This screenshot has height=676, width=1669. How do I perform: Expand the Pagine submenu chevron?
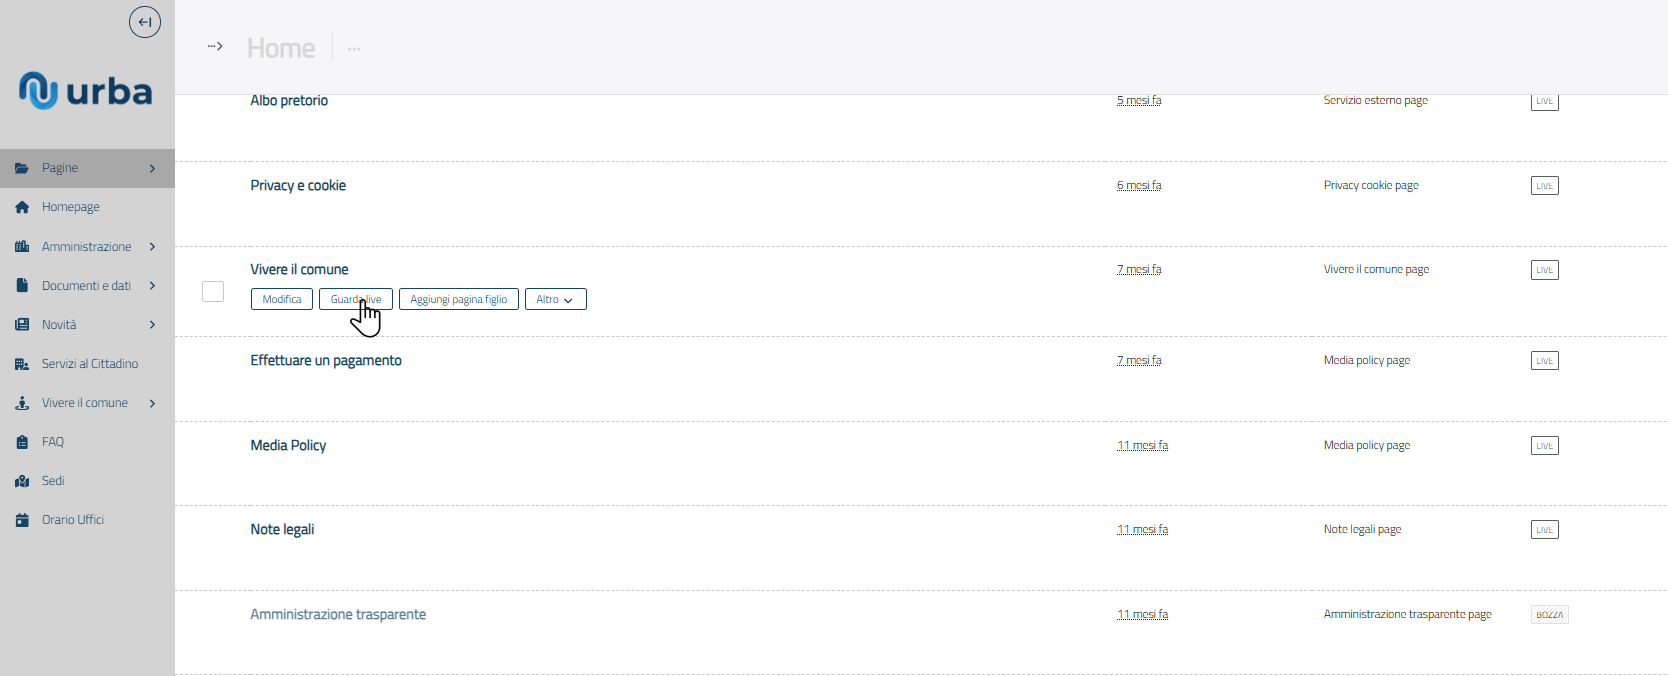[152, 168]
